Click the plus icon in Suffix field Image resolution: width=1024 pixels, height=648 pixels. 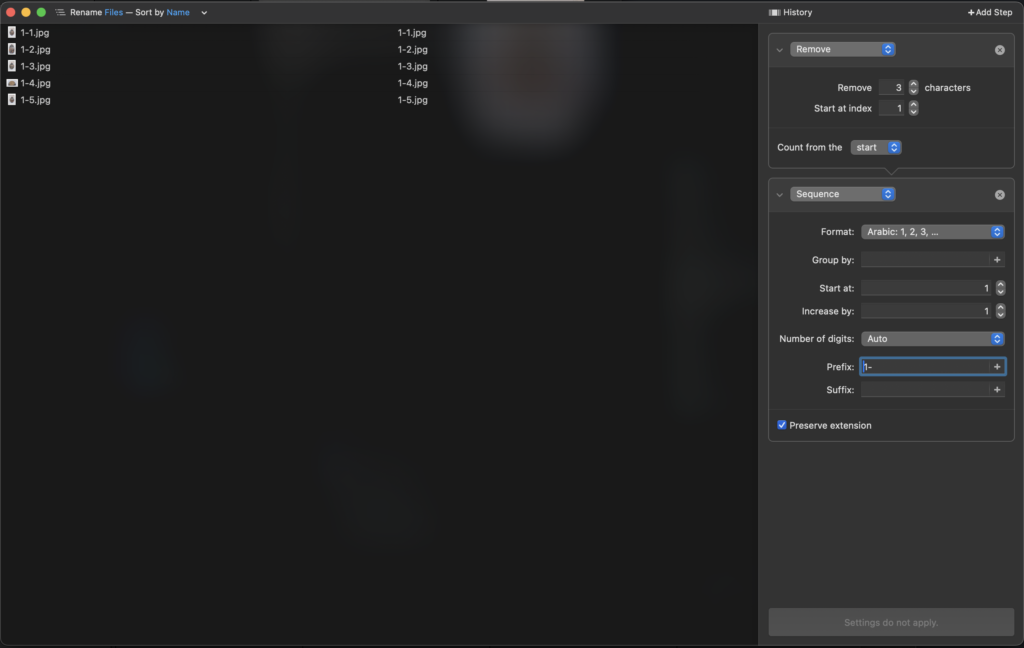tap(997, 390)
